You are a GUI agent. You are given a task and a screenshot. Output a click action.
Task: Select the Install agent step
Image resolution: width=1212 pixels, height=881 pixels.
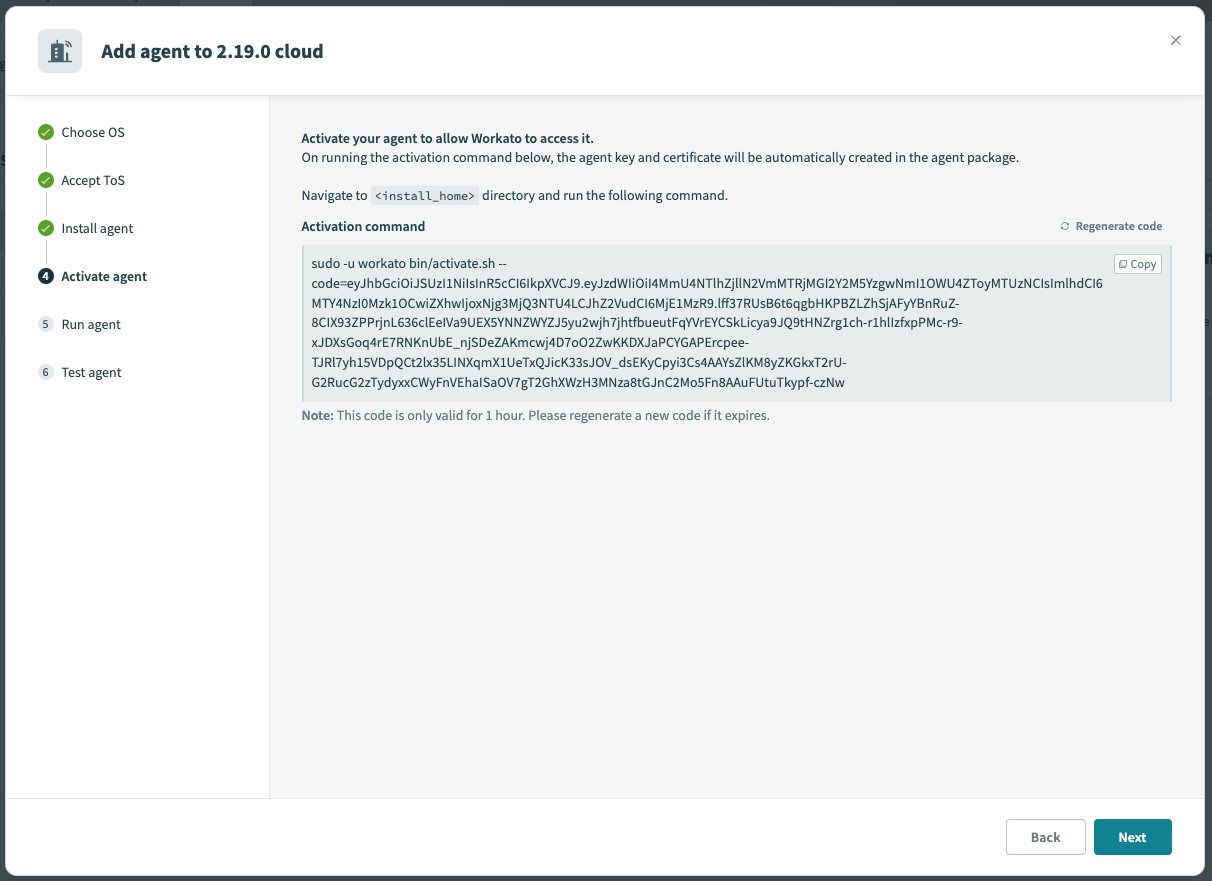(x=97, y=228)
